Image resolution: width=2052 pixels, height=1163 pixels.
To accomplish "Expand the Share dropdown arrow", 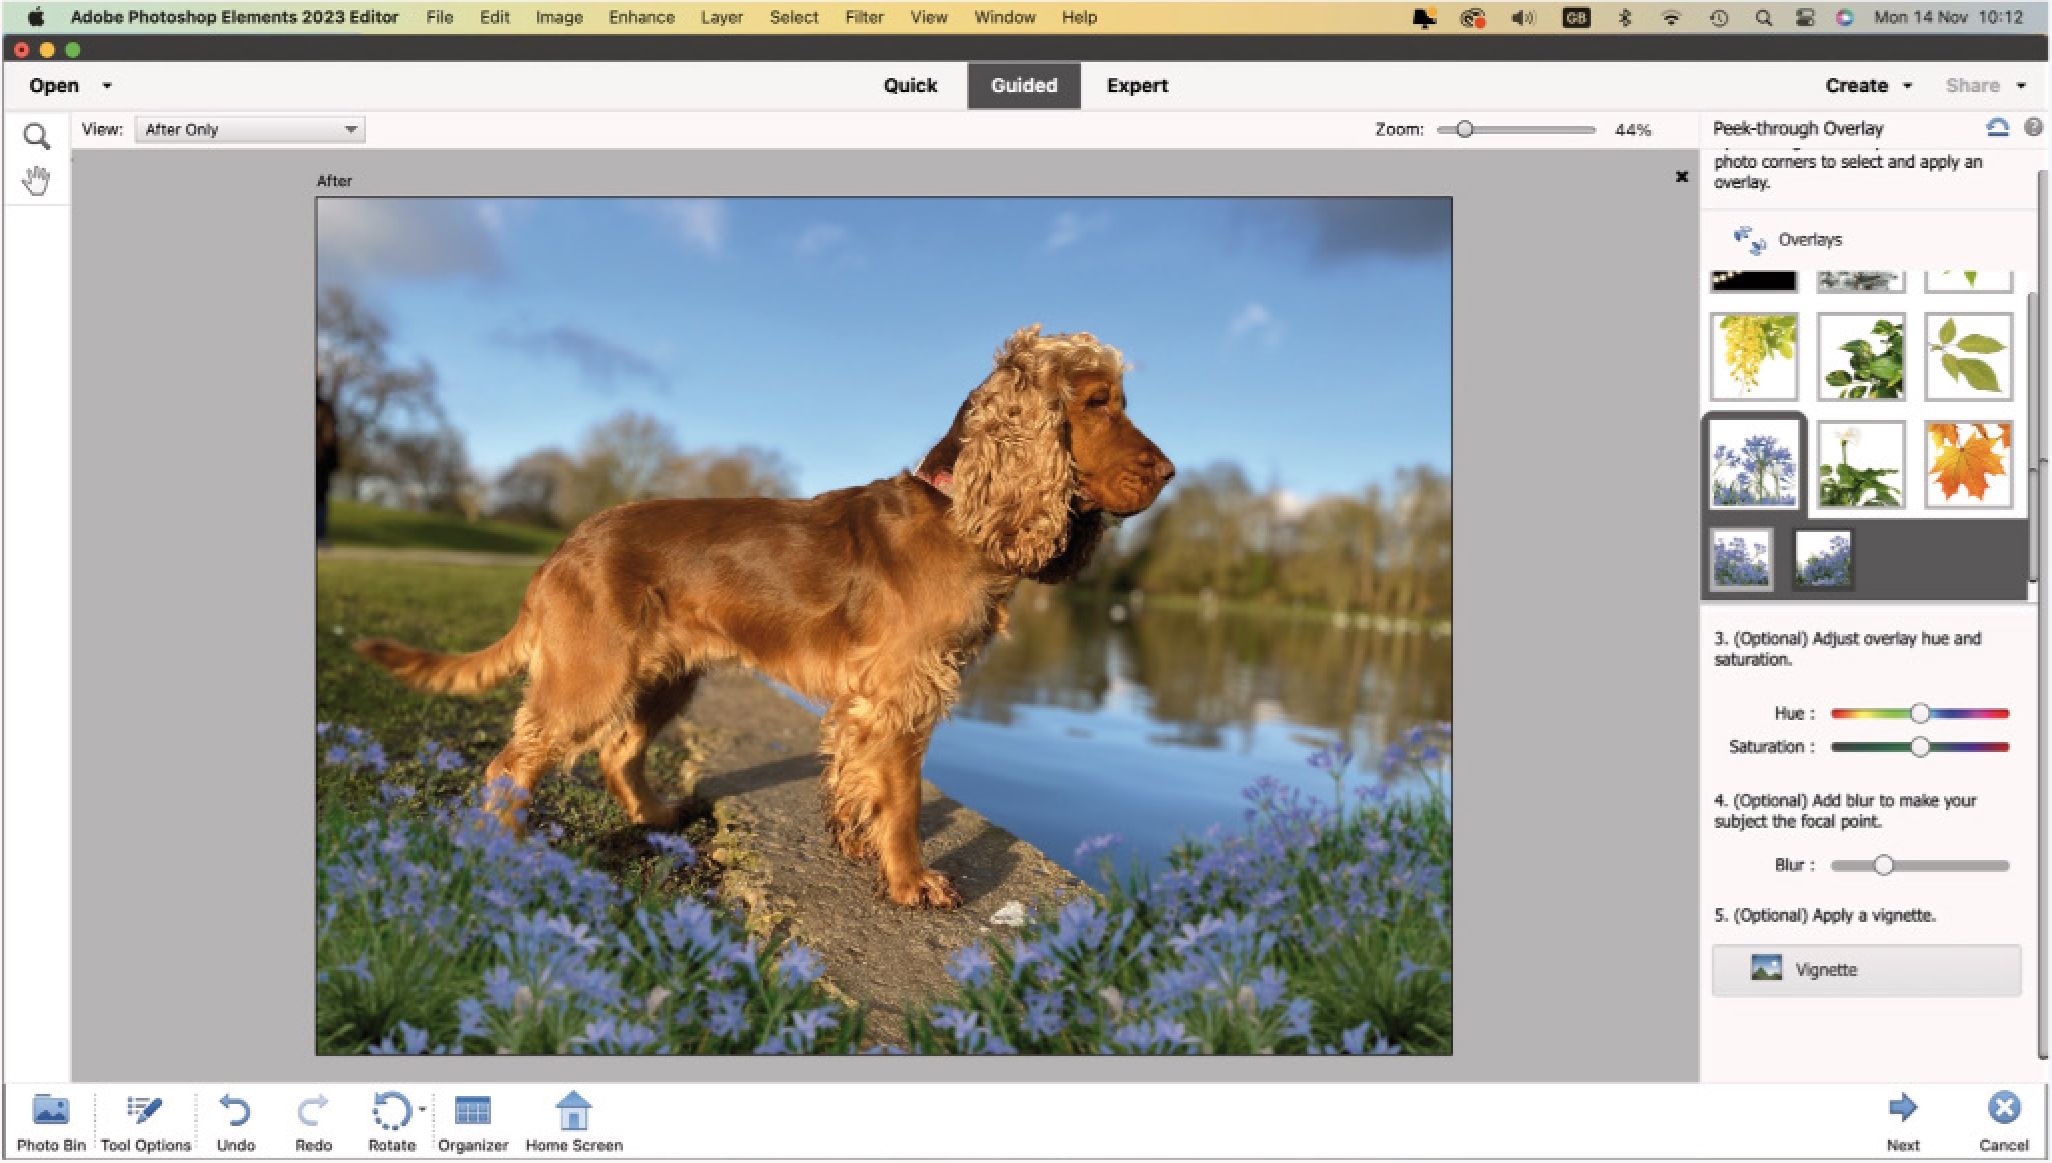I will tap(2021, 86).
